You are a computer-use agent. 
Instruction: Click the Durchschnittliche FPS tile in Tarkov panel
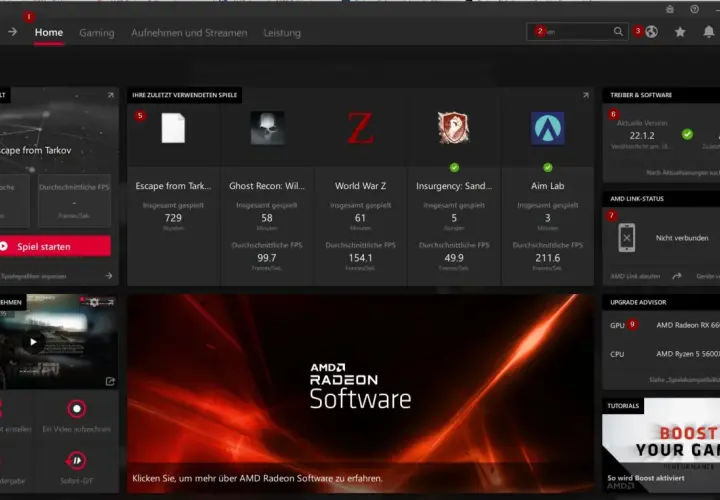[x=74, y=200]
